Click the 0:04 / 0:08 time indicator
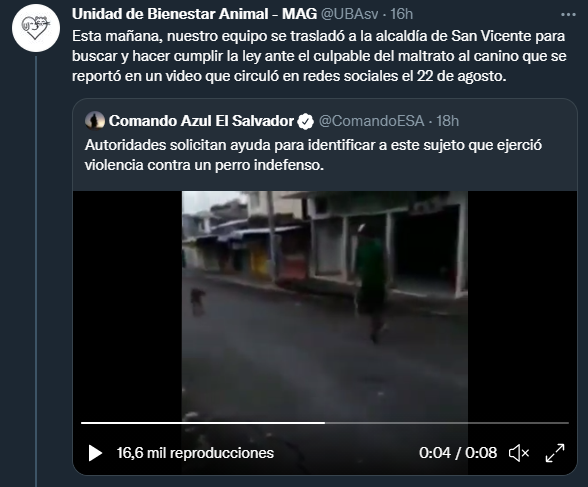The height and width of the screenshot is (487, 588). point(458,453)
